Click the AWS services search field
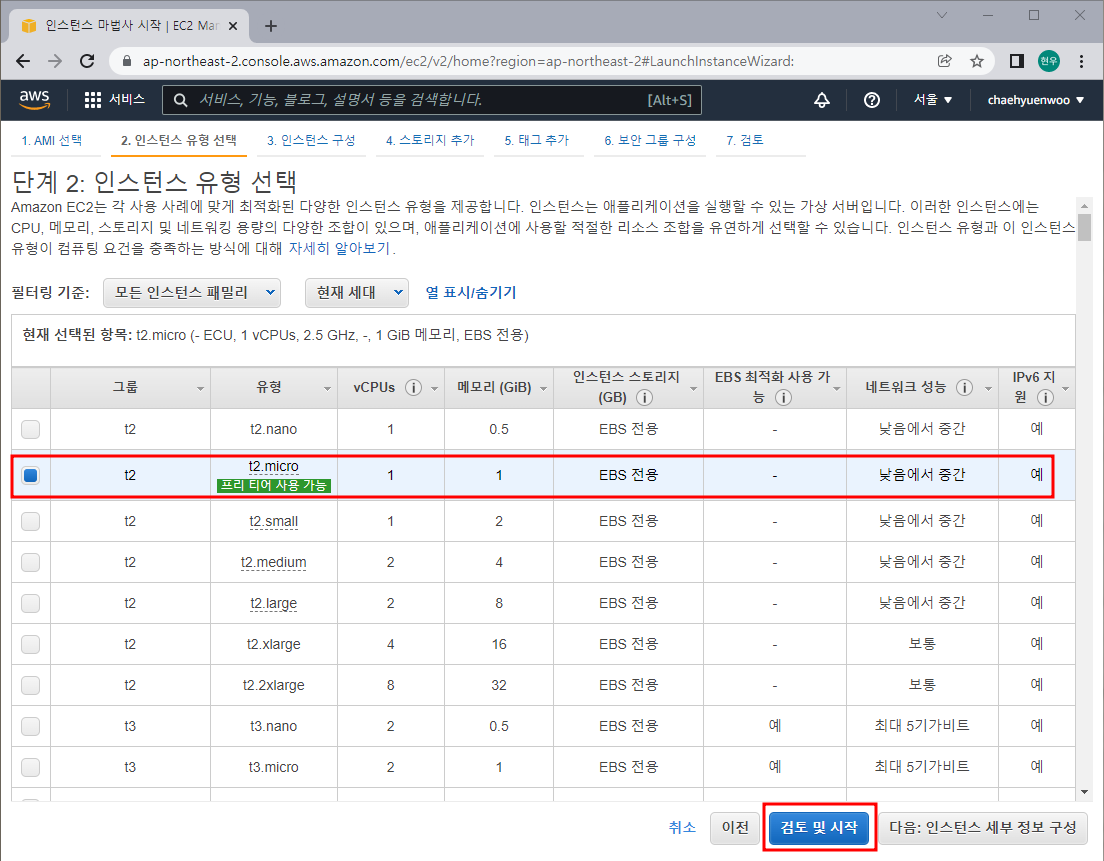 [432, 100]
